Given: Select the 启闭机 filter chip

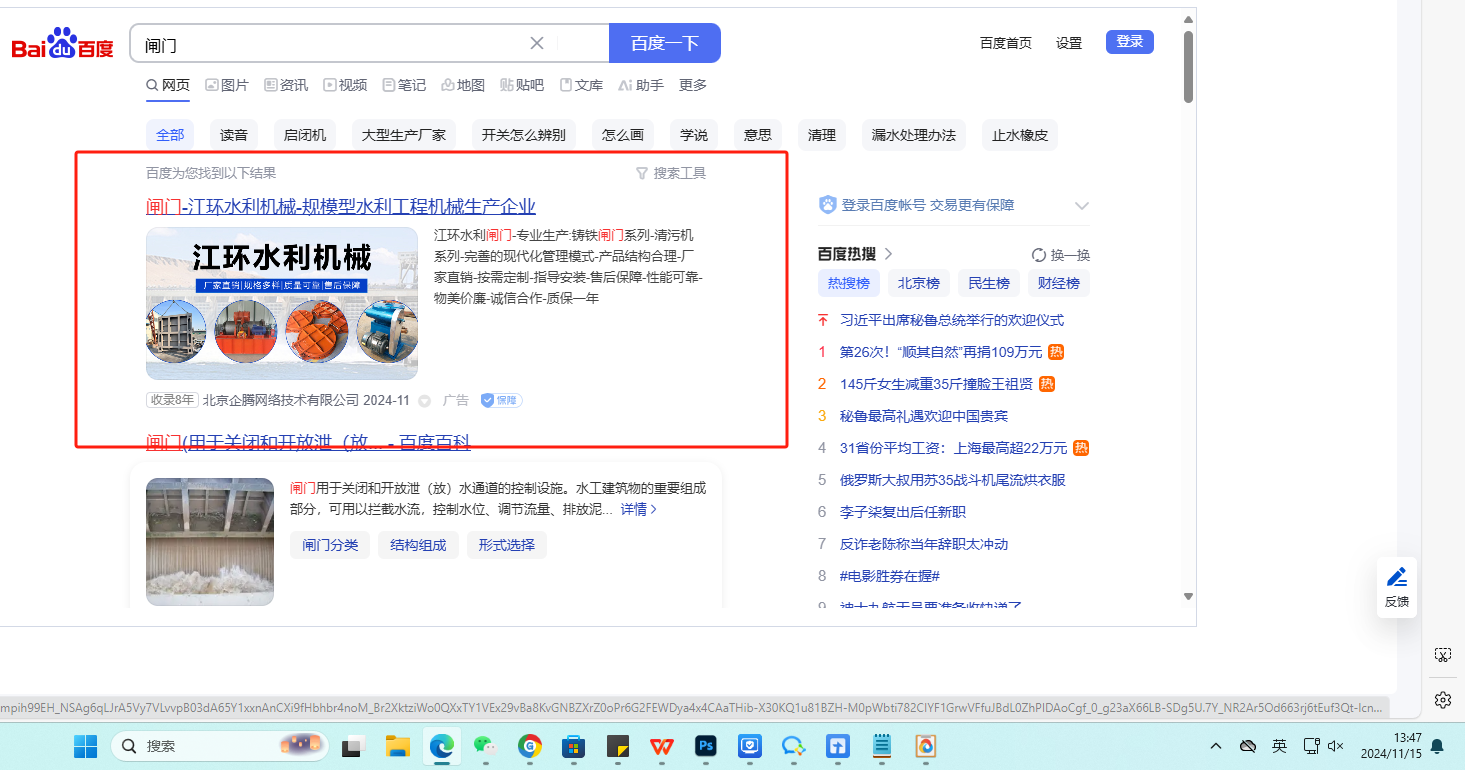Looking at the screenshot, I should coord(305,135).
